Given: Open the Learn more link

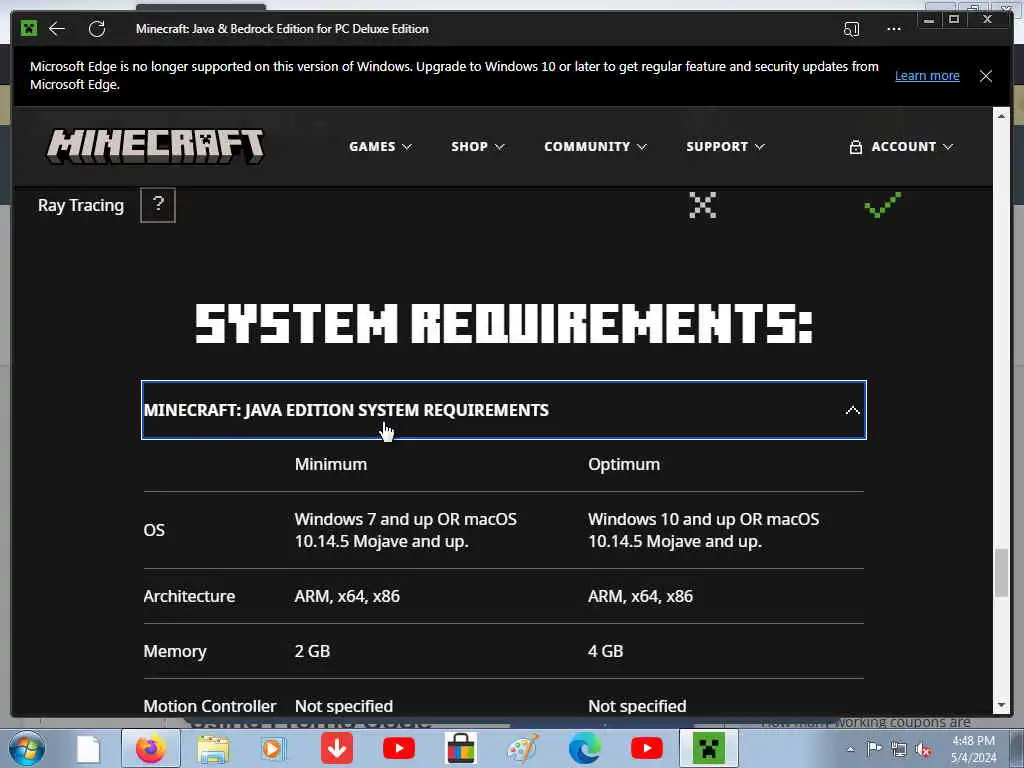Looking at the screenshot, I should (x=927, y=76).
